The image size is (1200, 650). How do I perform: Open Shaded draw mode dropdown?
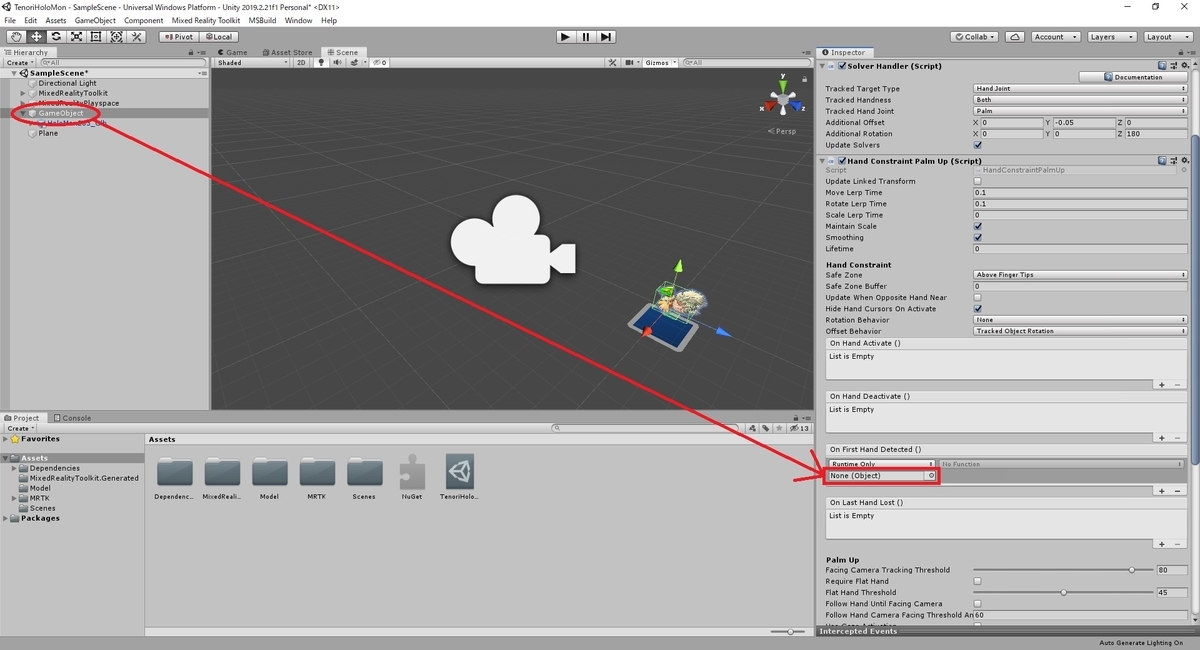[252, 62]
